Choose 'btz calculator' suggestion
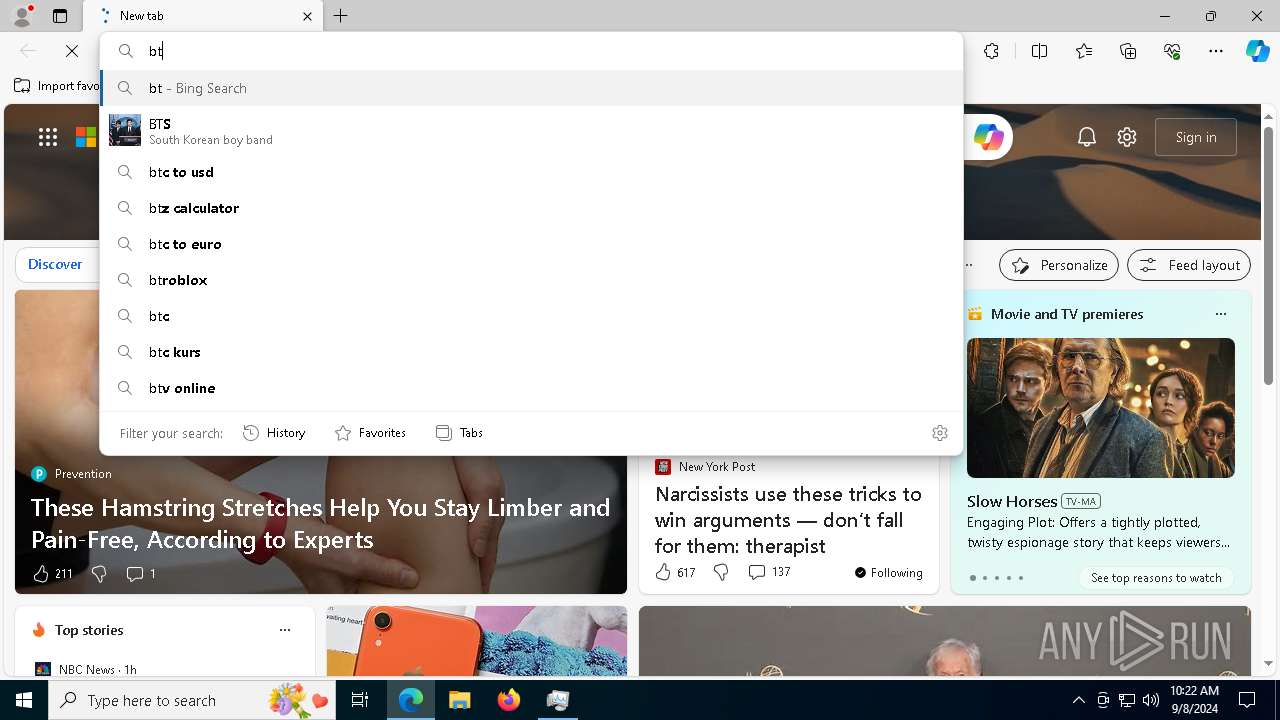1280x720 pixels. tap(531, 208)
